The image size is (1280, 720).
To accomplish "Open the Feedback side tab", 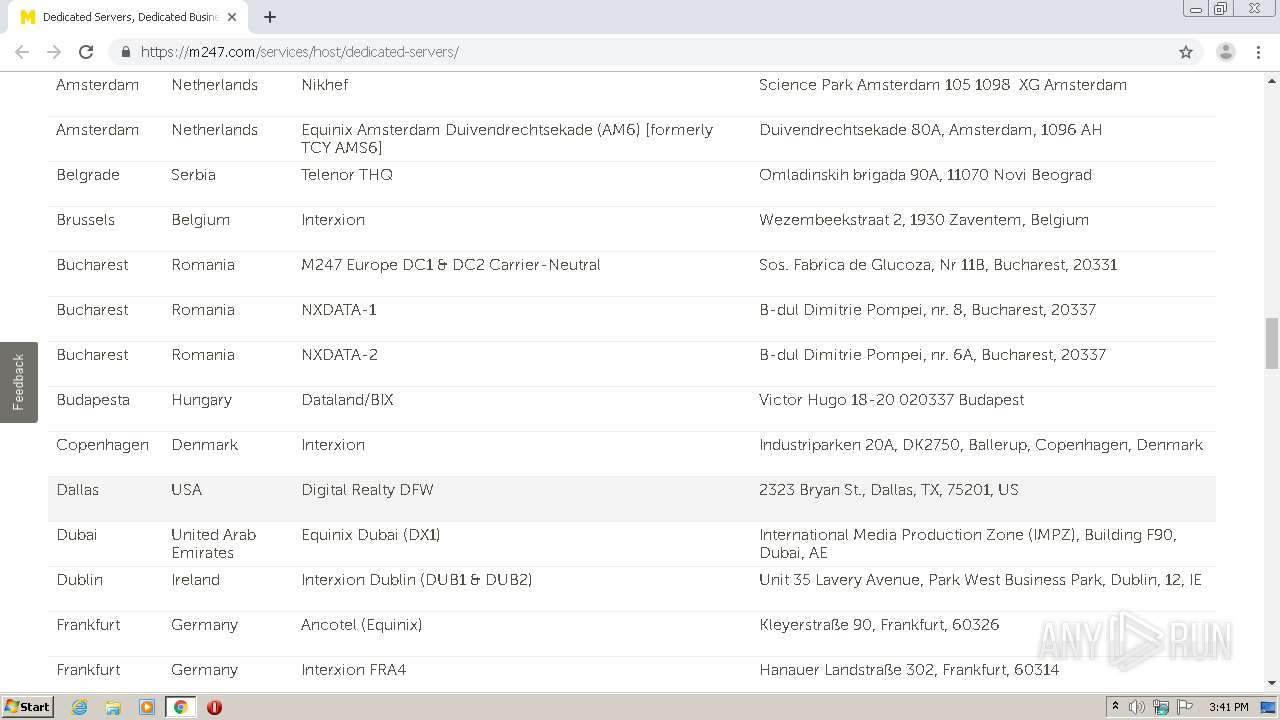I will click(18, 382).
